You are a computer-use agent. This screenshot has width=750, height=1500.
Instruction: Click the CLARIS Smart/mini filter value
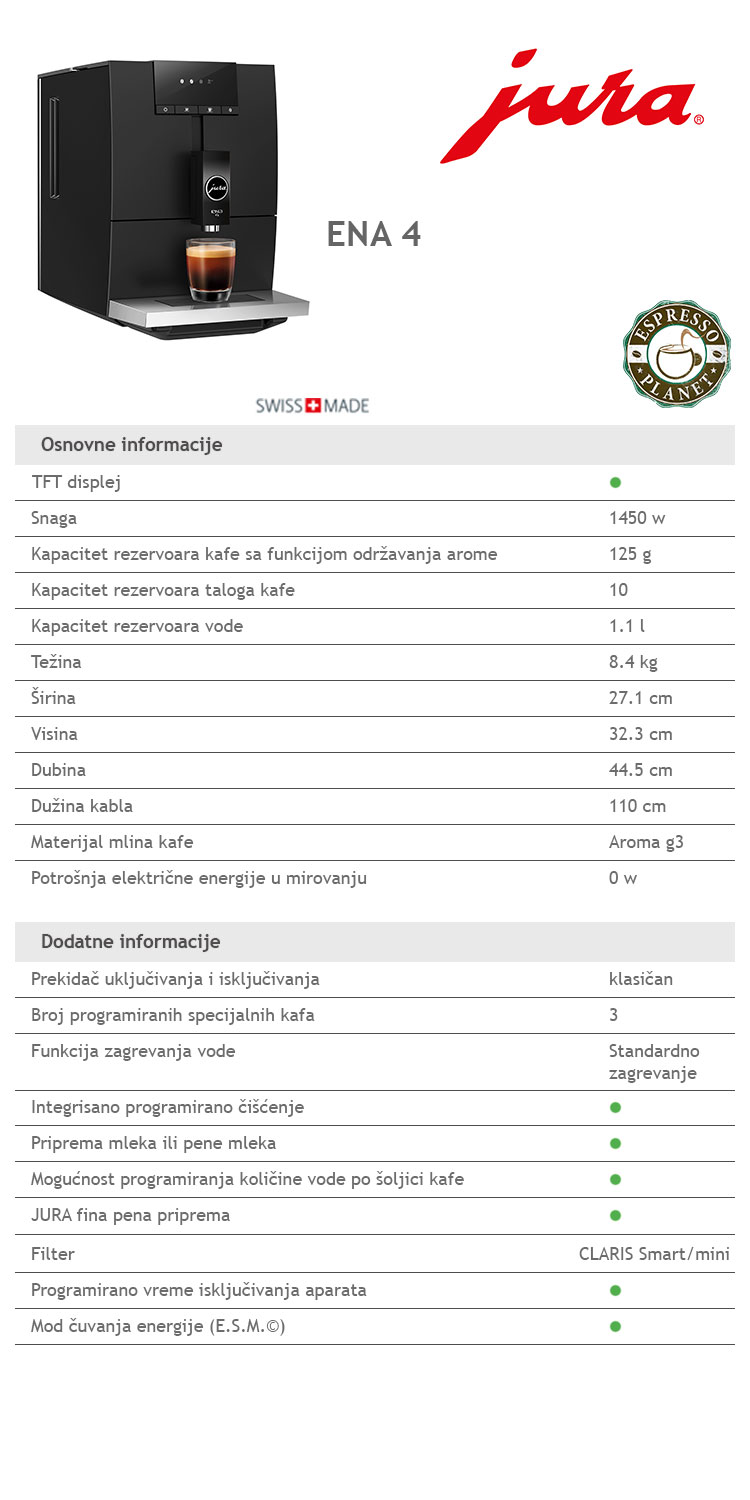click(x=654, y=1254)
